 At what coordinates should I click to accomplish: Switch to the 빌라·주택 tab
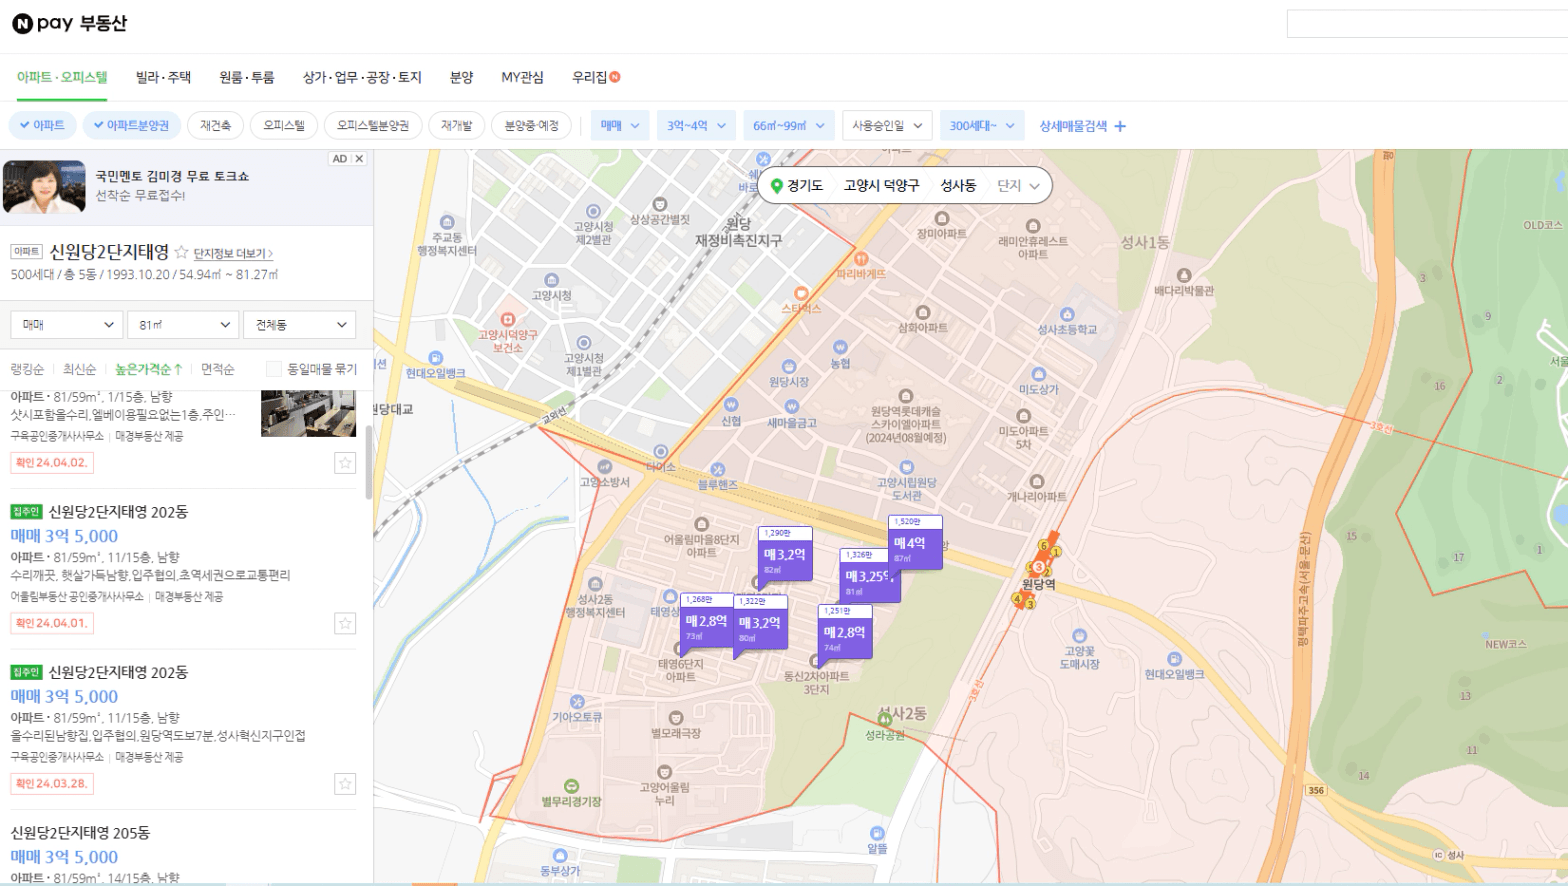(163, 77)
